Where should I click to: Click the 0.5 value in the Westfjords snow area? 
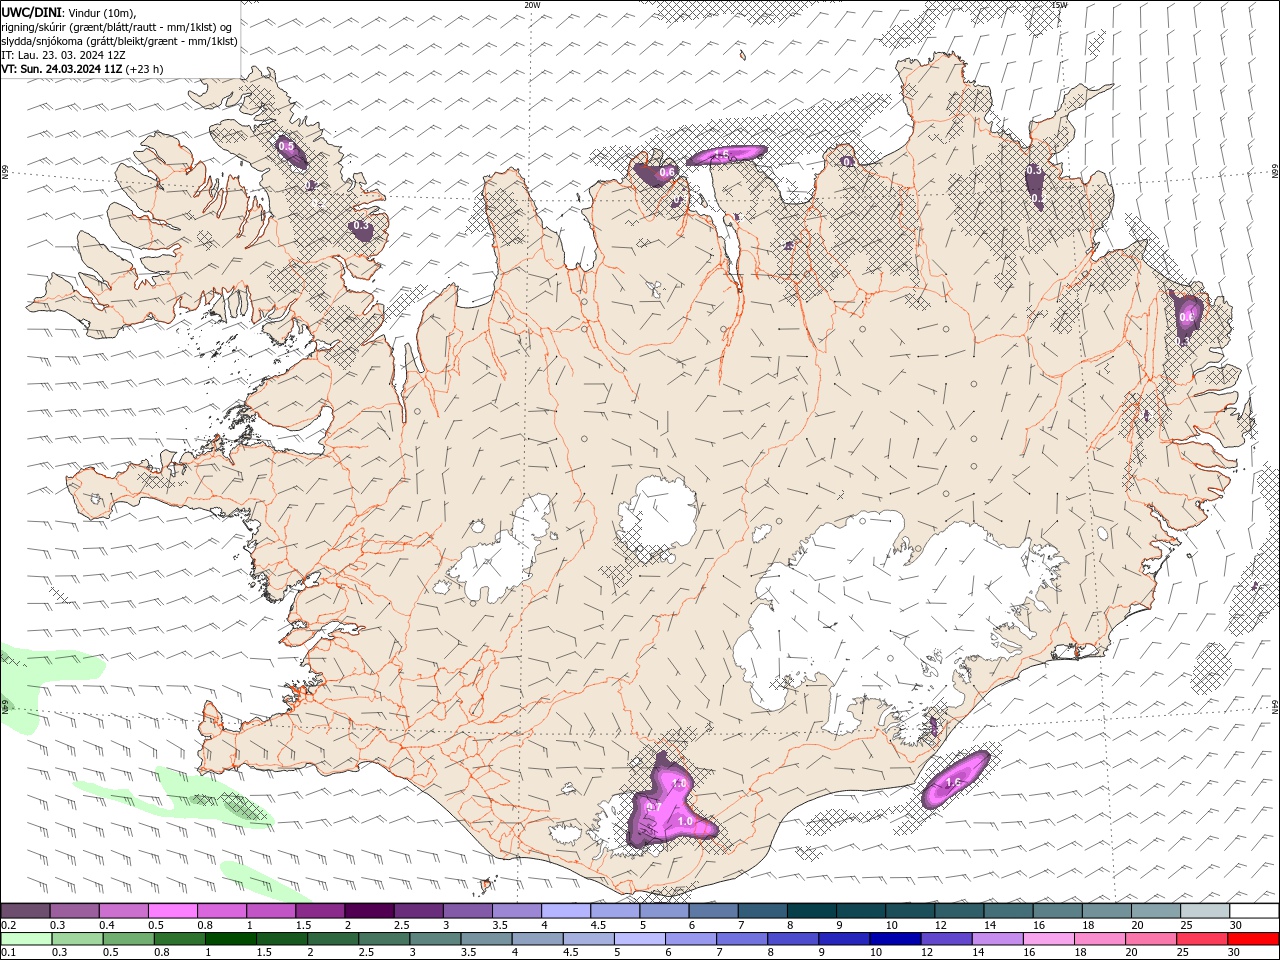(x=287, y=146)
